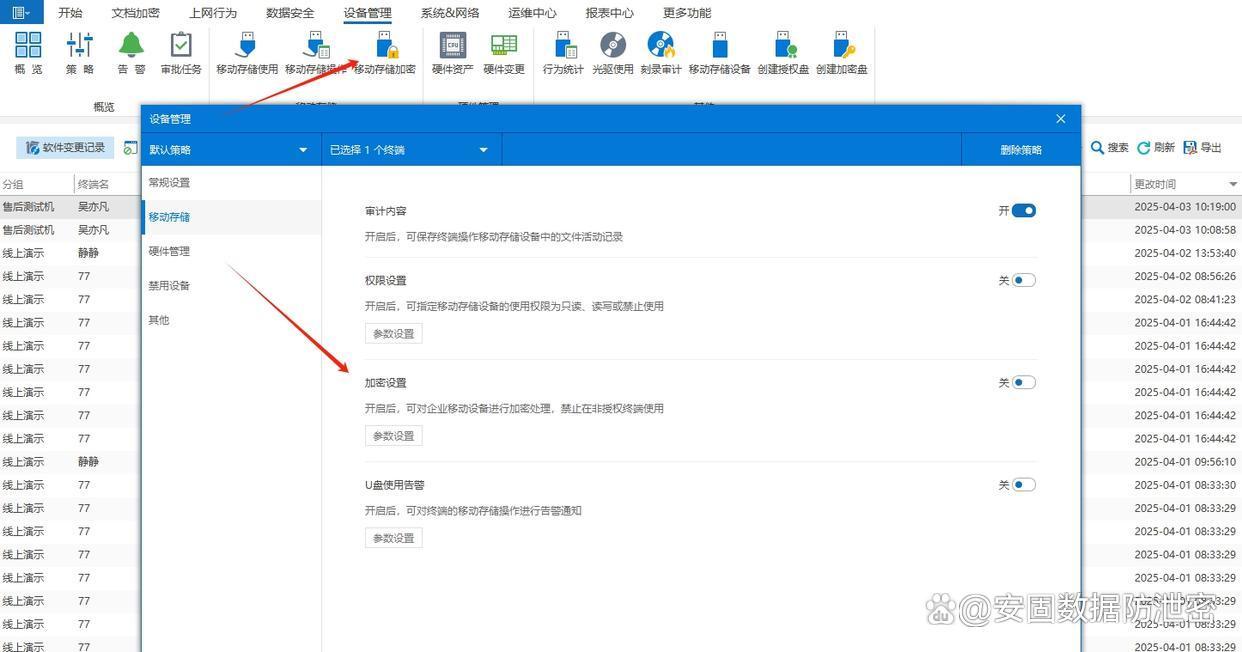Expand the 默认策略 dropdown
The width and height of the screenshot is (1242, 652).
tap(303, 150)
